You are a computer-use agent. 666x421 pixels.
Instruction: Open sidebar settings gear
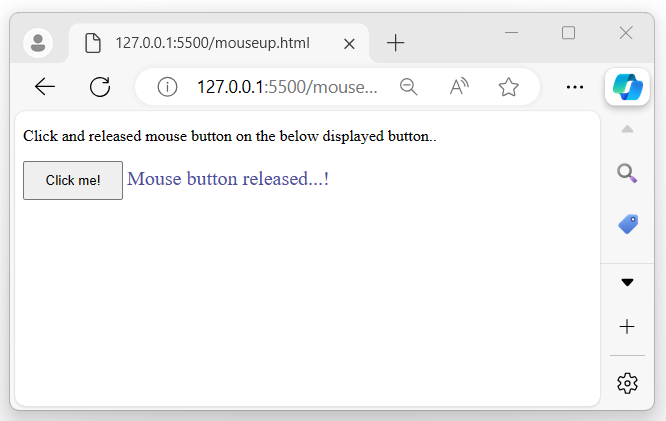point(627,382)
